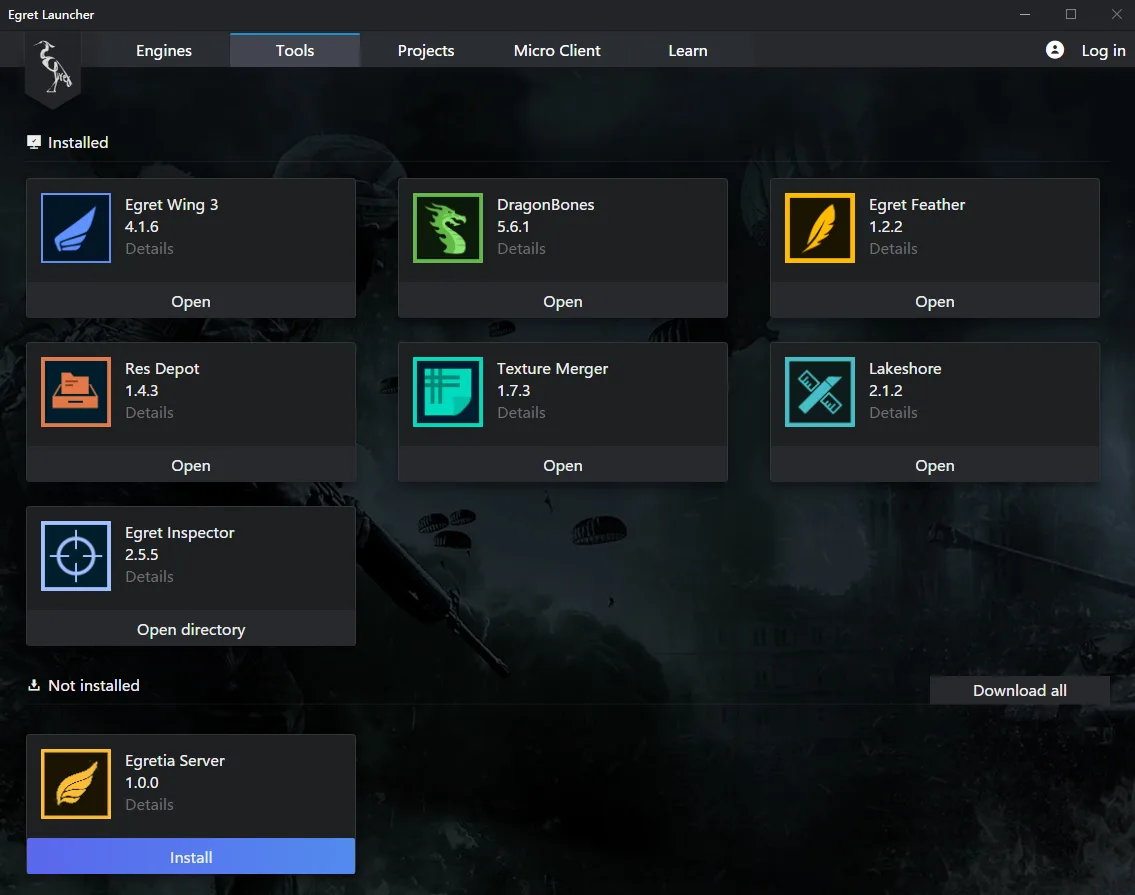This screenshot has width=1135, height=895.
Task: Open DragonBones tool
Action: (563, 301)
